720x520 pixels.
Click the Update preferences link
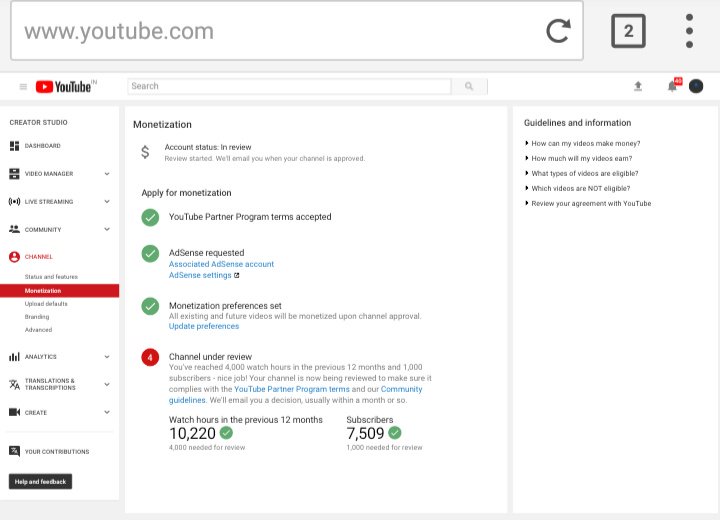[204, 326]
